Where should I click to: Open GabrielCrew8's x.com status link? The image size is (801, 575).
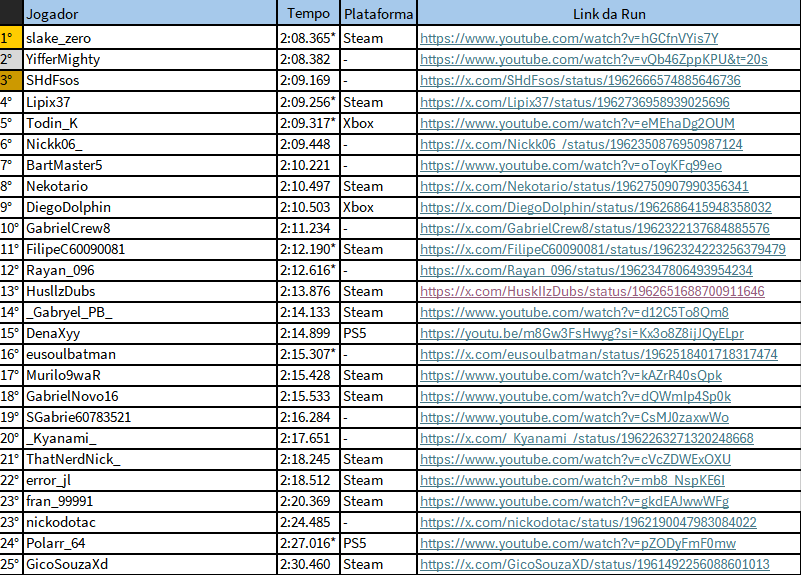pyautogui.click(x=595, y=228)
